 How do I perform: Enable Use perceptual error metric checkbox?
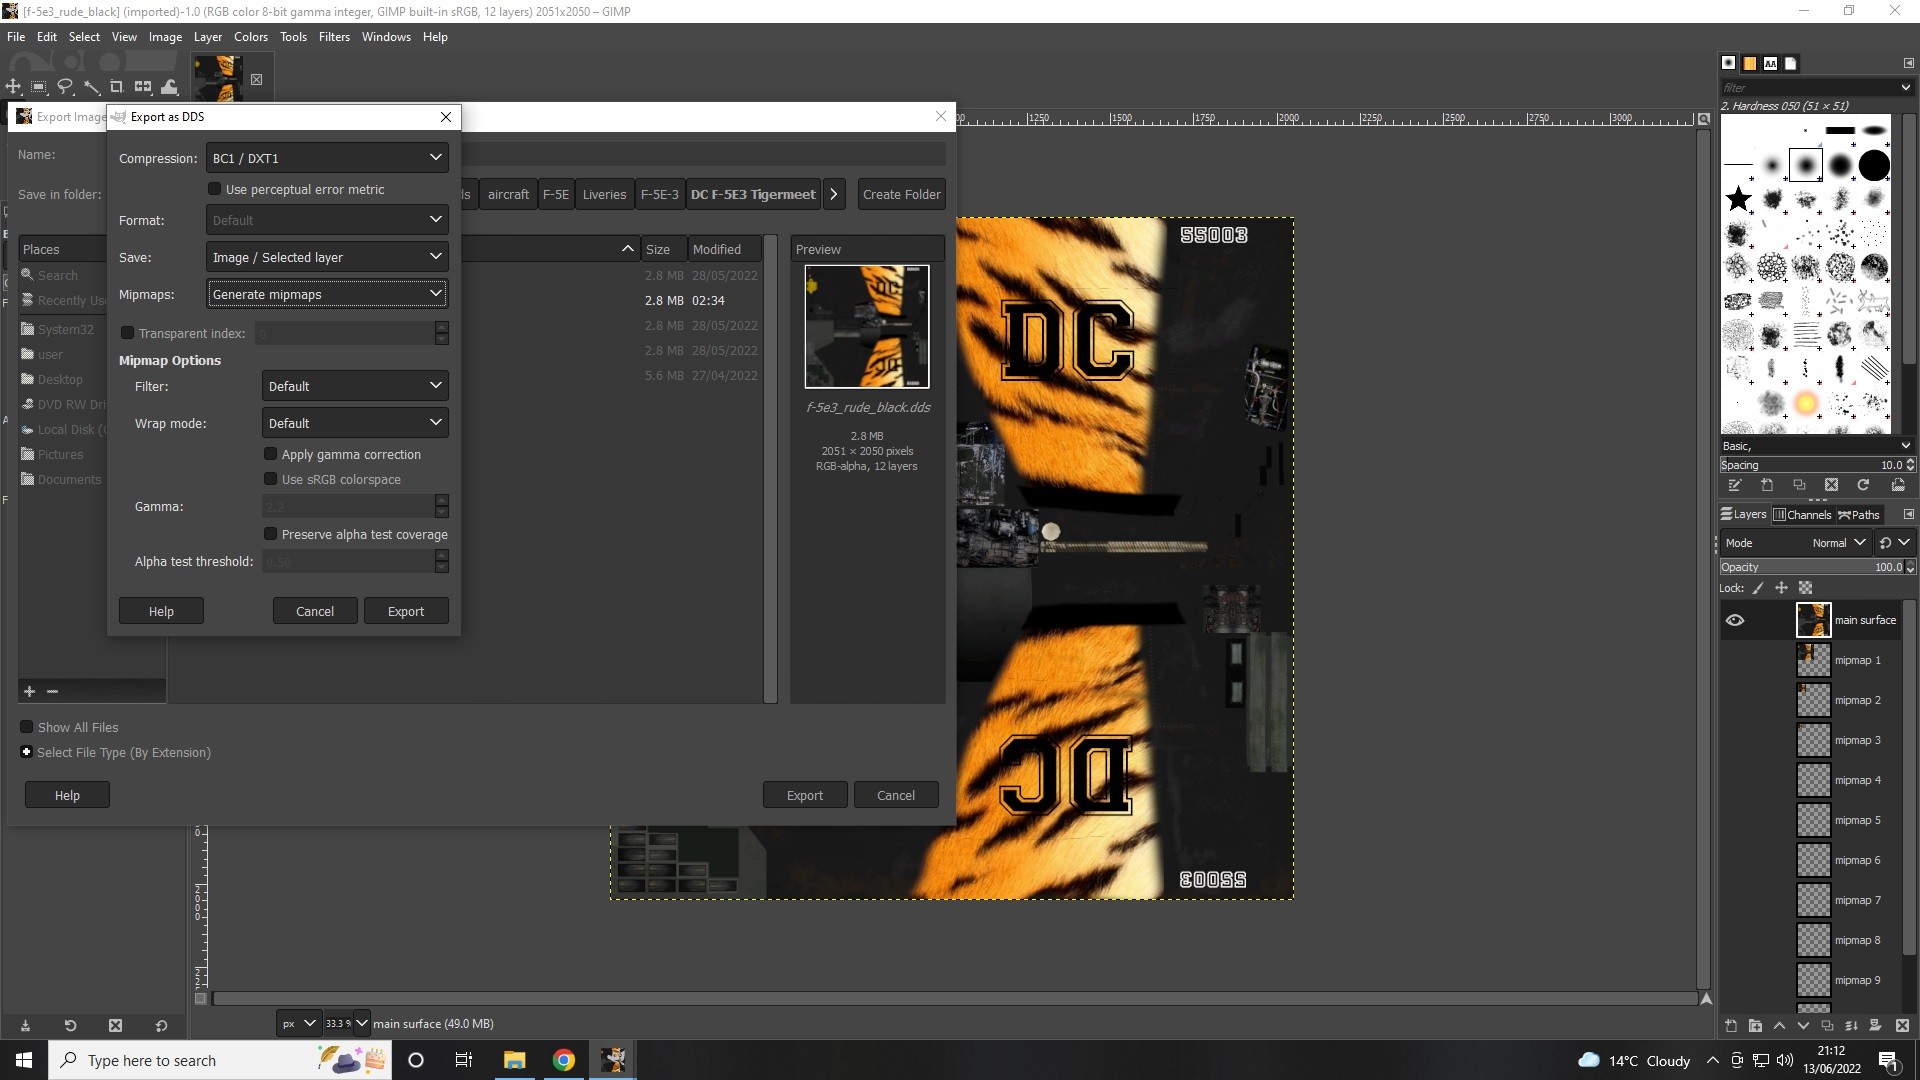214,189
